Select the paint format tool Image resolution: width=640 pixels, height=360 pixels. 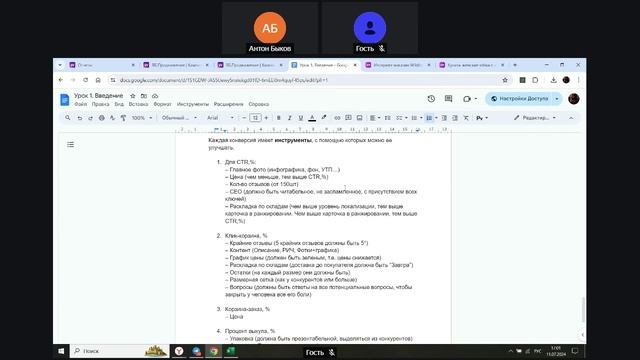point(123,118)
